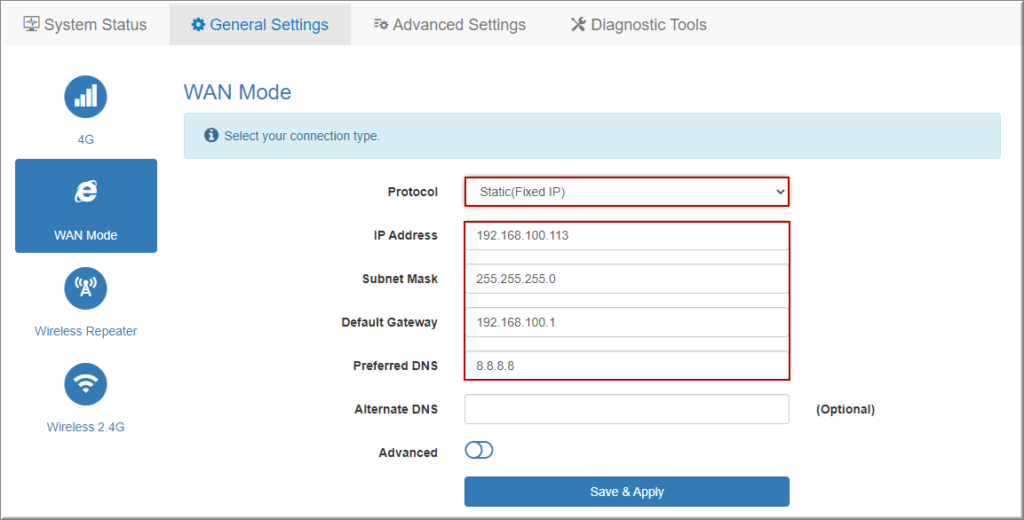Open the Wireless 2.4G text link
This screenshot has width=1024, height=520.
(x=86, y=427)
